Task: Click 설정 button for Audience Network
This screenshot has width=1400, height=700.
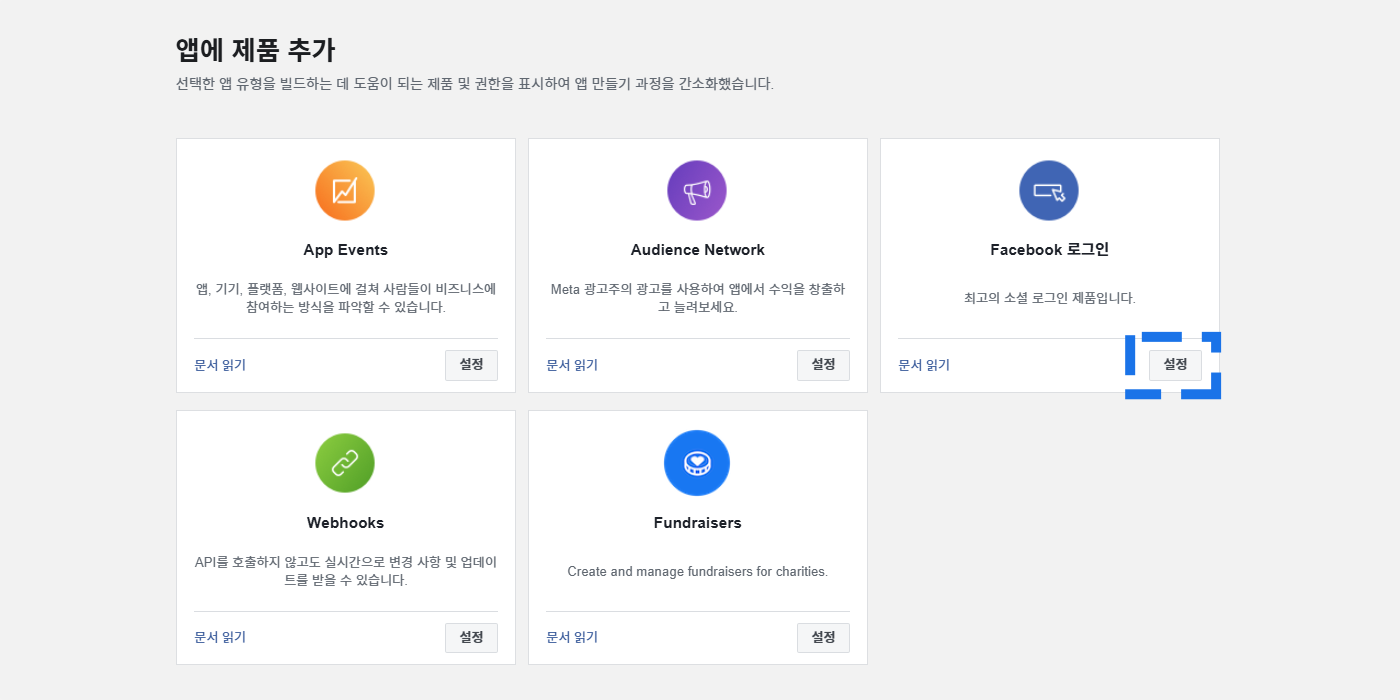Action: point(823,365)
